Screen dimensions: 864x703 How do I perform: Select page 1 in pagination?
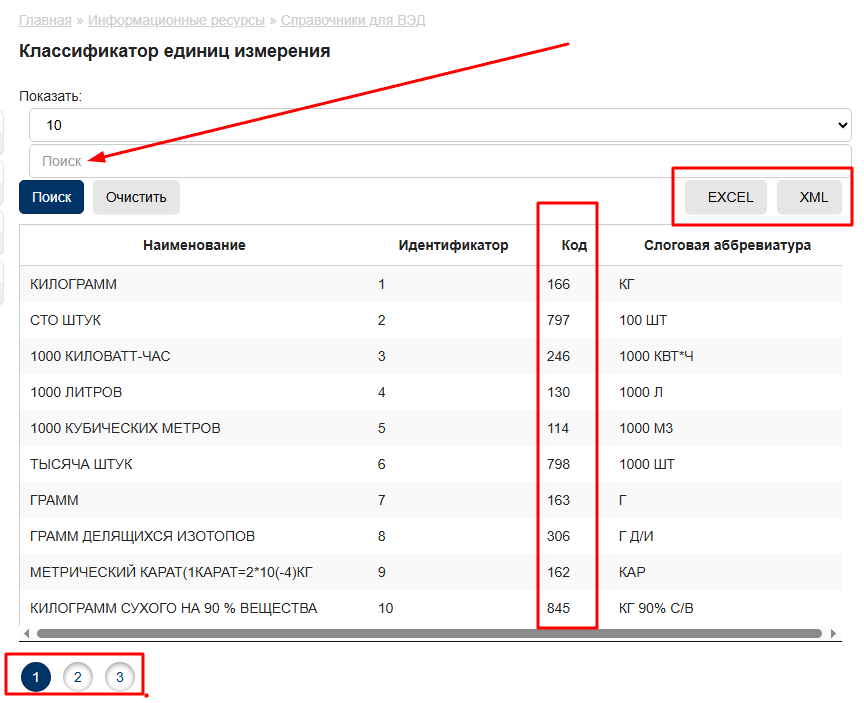36,678
